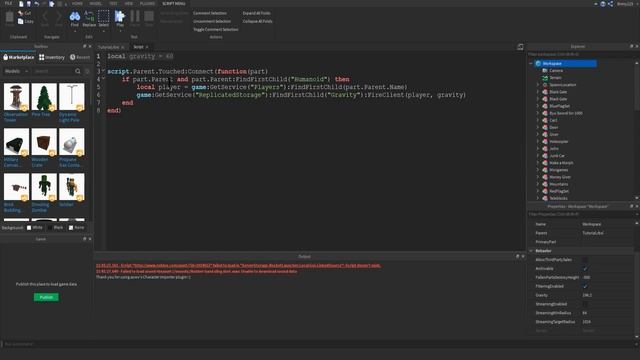Click the Toolbox search input field
Screen dimensions: 640x360
[x=53, y=71]
